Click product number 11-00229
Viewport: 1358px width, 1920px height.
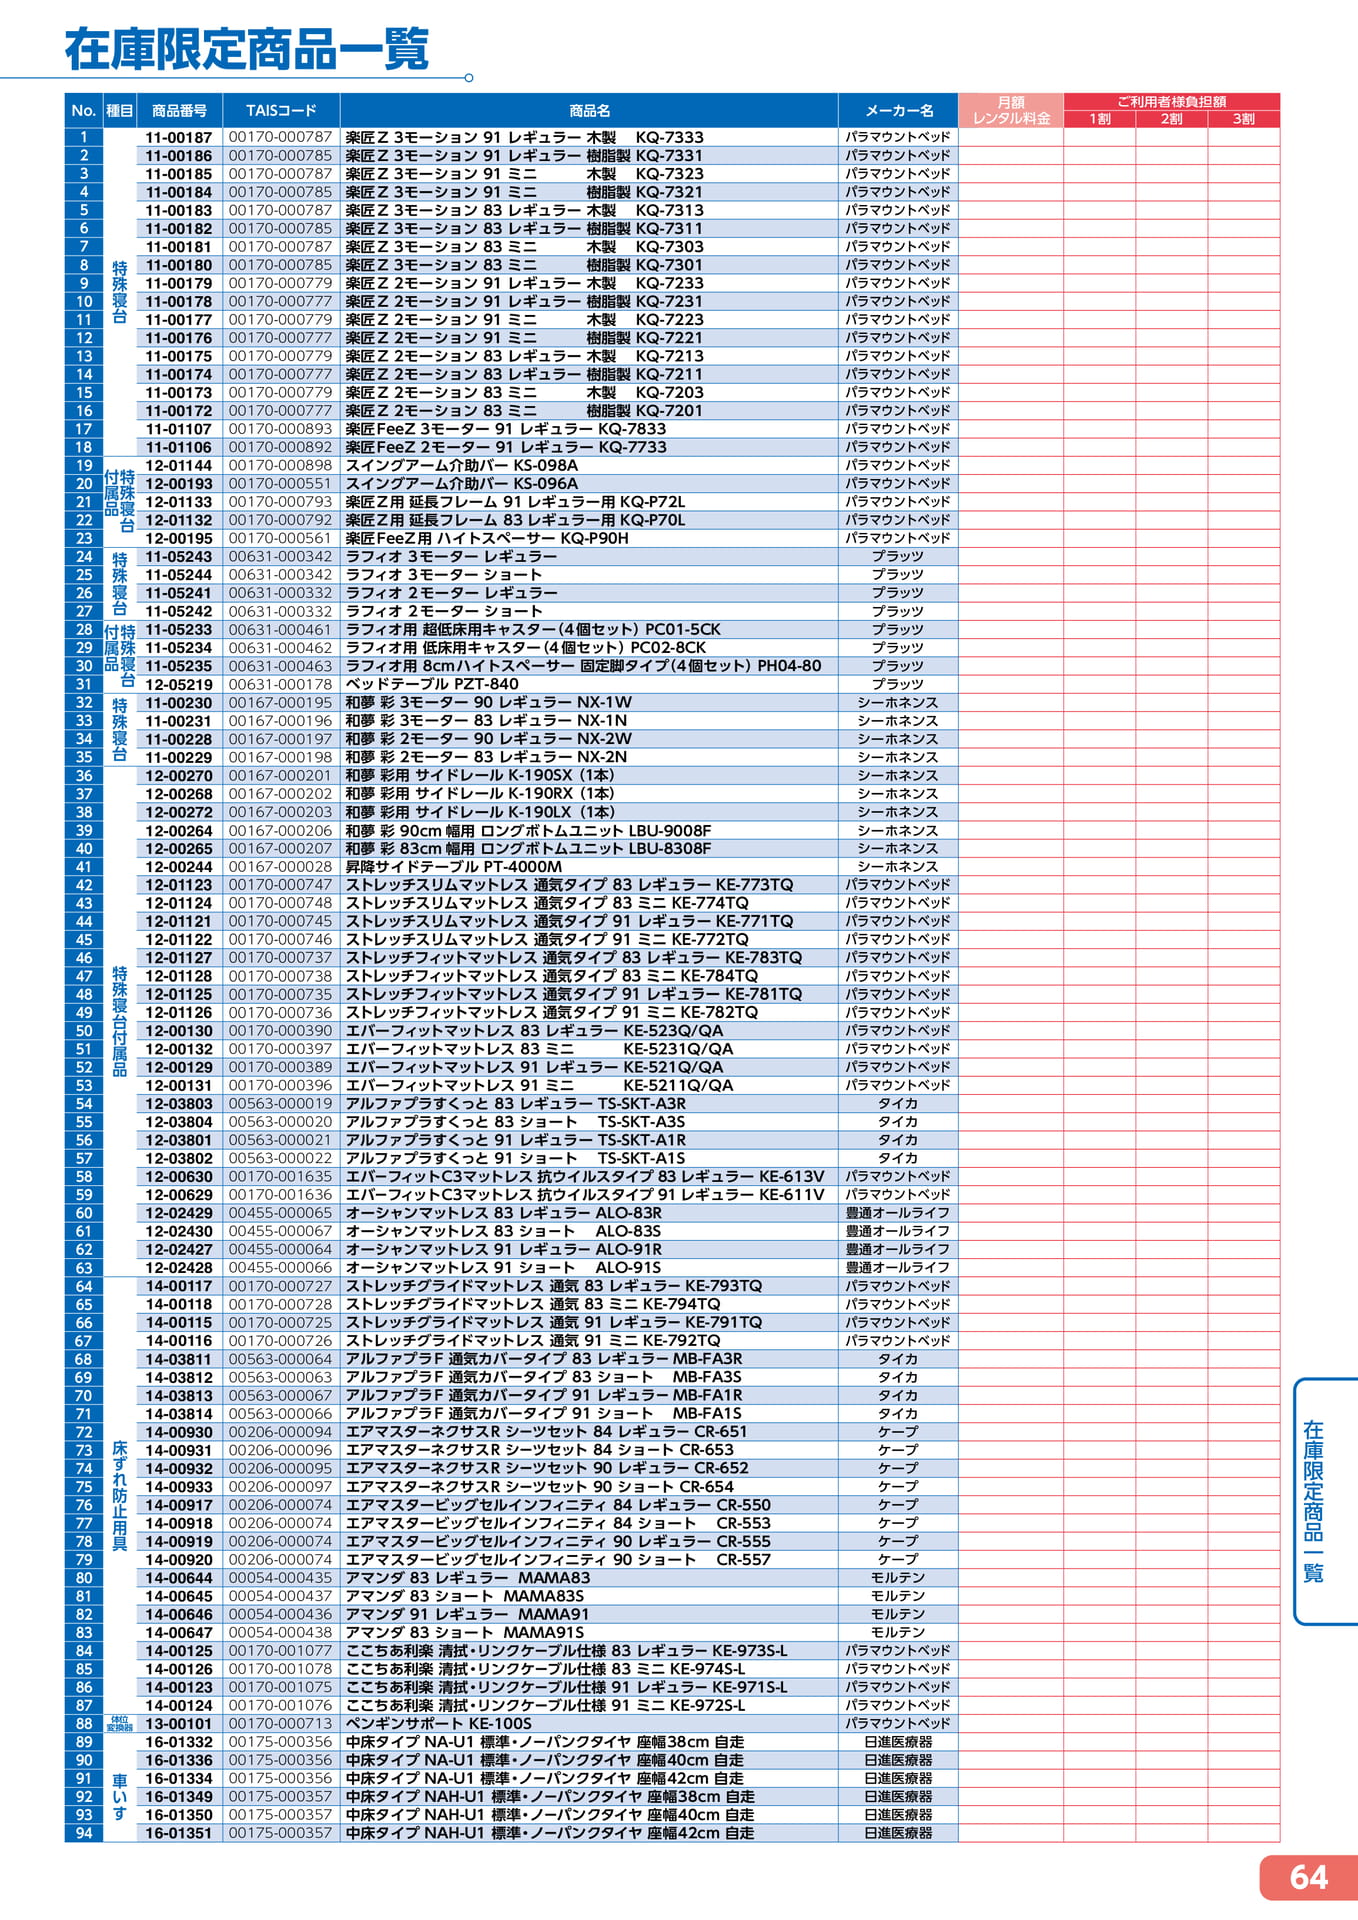pyautogui.click(x=179, y=757)
